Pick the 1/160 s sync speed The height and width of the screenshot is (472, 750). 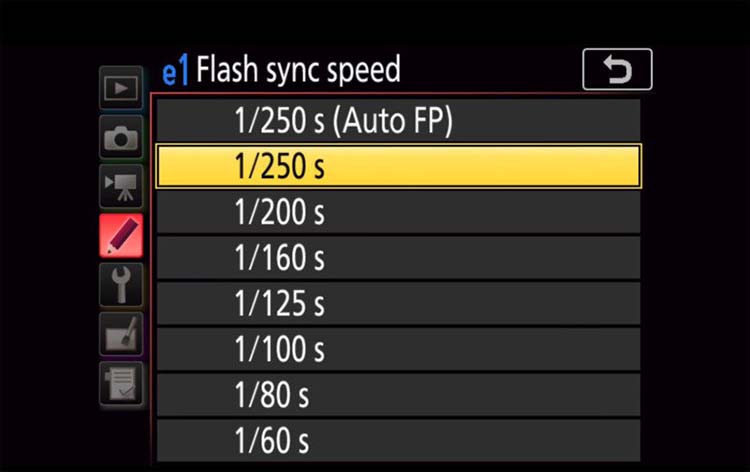click(x=398, y=258)
